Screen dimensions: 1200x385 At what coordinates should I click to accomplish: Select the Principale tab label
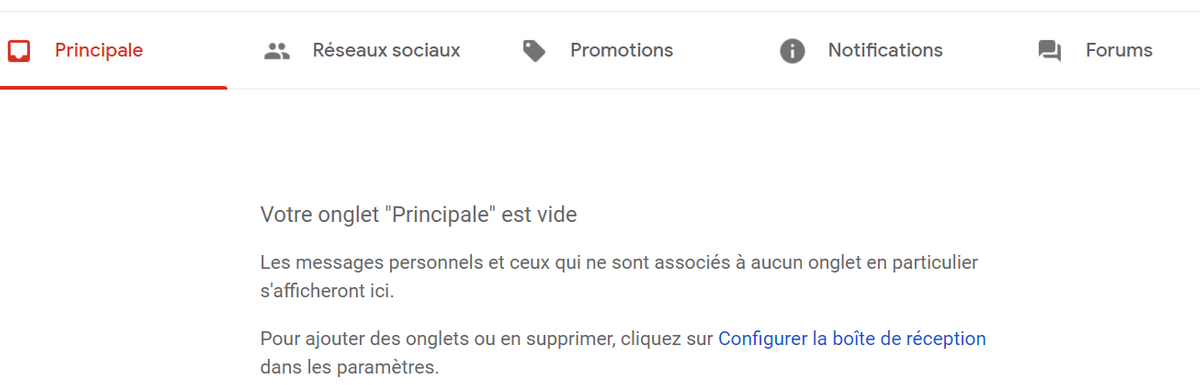click(99, 50)
